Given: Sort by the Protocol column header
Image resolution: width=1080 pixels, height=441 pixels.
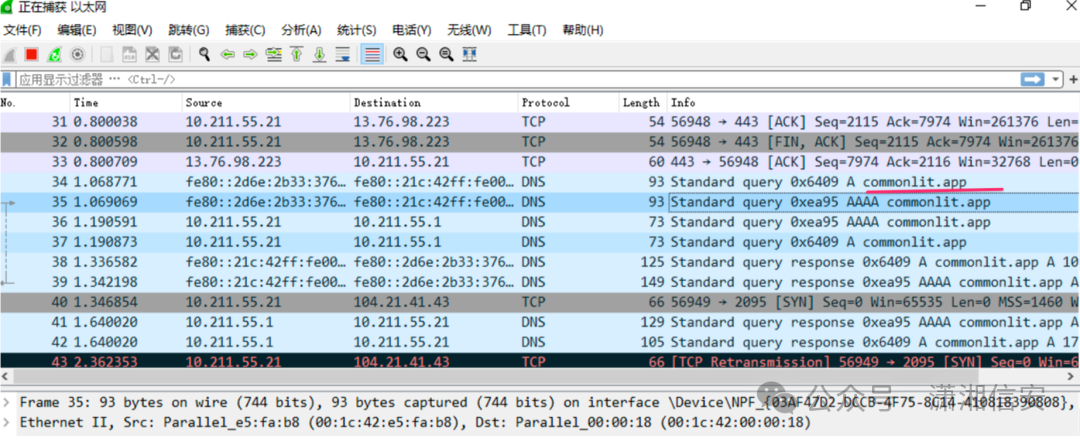Looking at the screenshot, I should (568, 103).
